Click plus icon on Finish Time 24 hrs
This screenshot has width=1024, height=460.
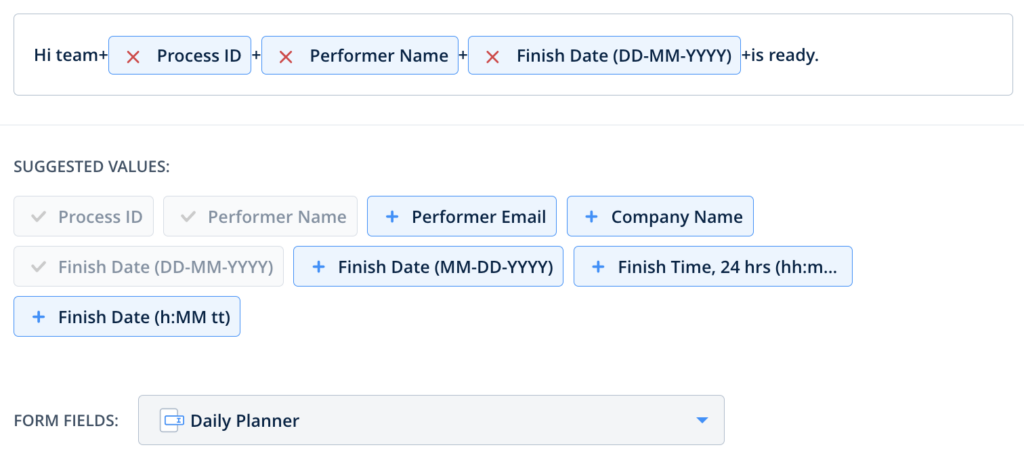tap(598, 267)
